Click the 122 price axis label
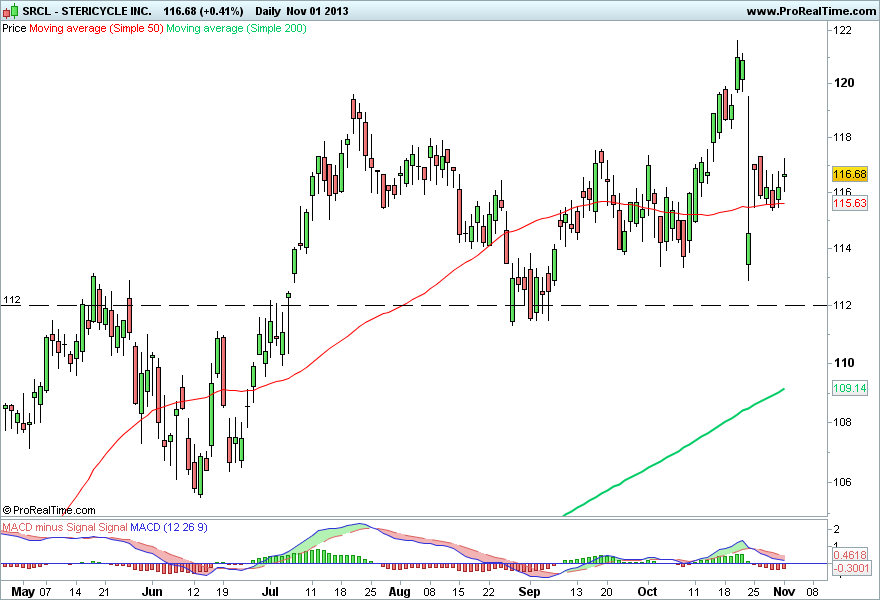880x600 pixels. click(843, 30)
